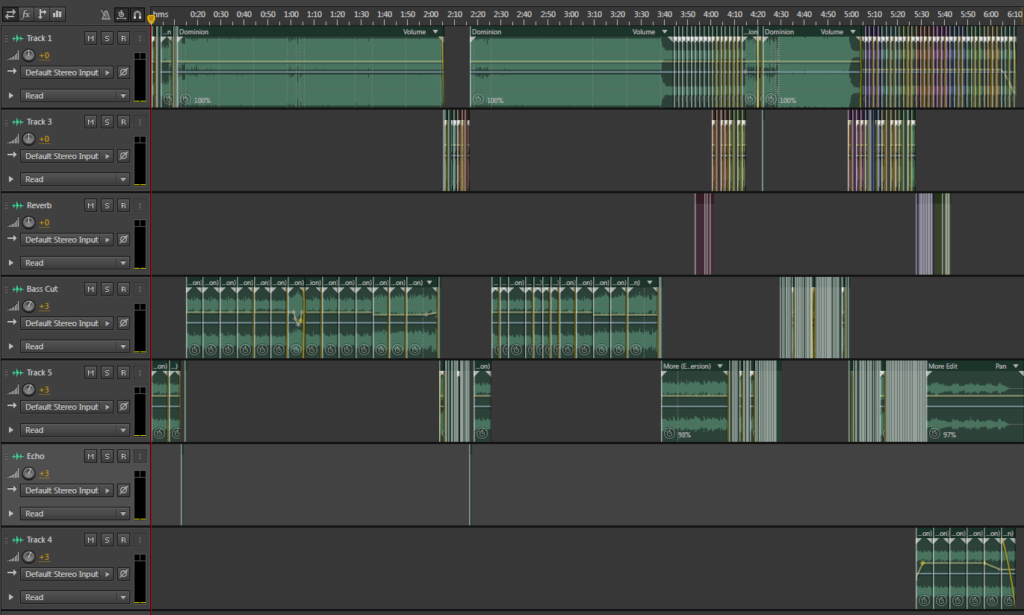This screenshot has width=1024, height=615.
Task: Expand the Track 5 automation lane triangle
Action: (x=12, y=430)
